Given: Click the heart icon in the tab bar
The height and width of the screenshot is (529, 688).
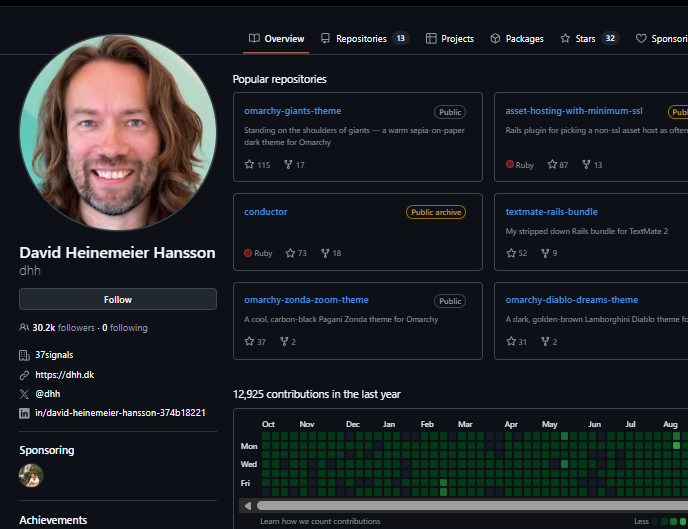Looking at the screenshot, I should (x=641, y=39).
